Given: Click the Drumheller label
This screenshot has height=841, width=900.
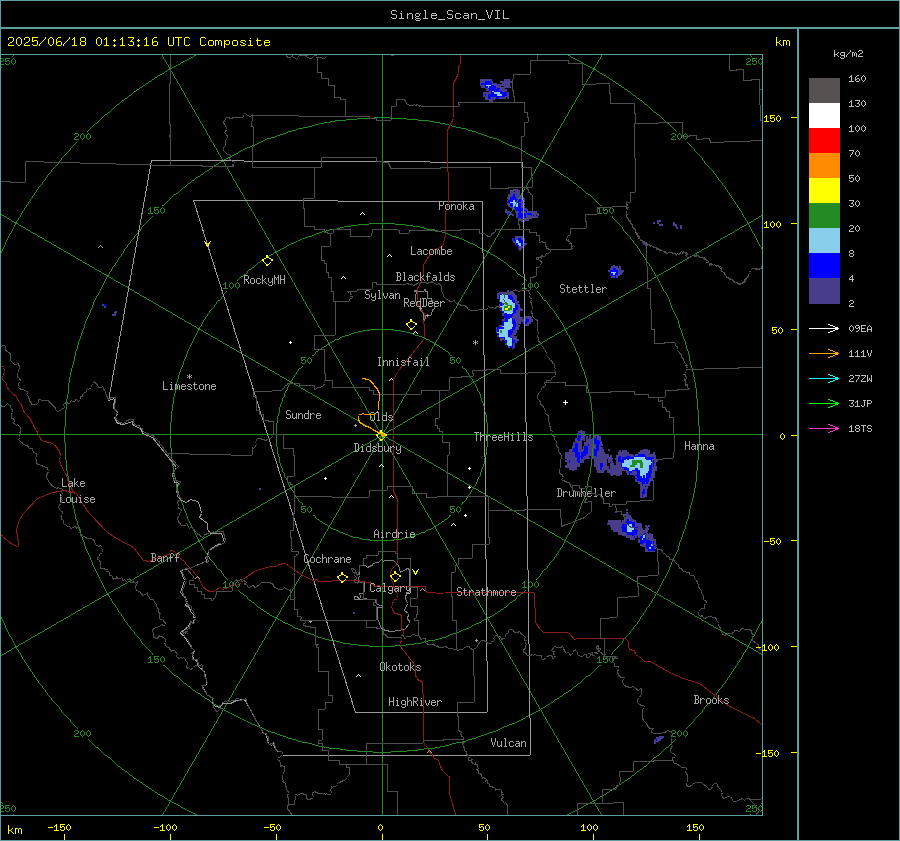Looking at the screenshot, I should coord(586,493).
